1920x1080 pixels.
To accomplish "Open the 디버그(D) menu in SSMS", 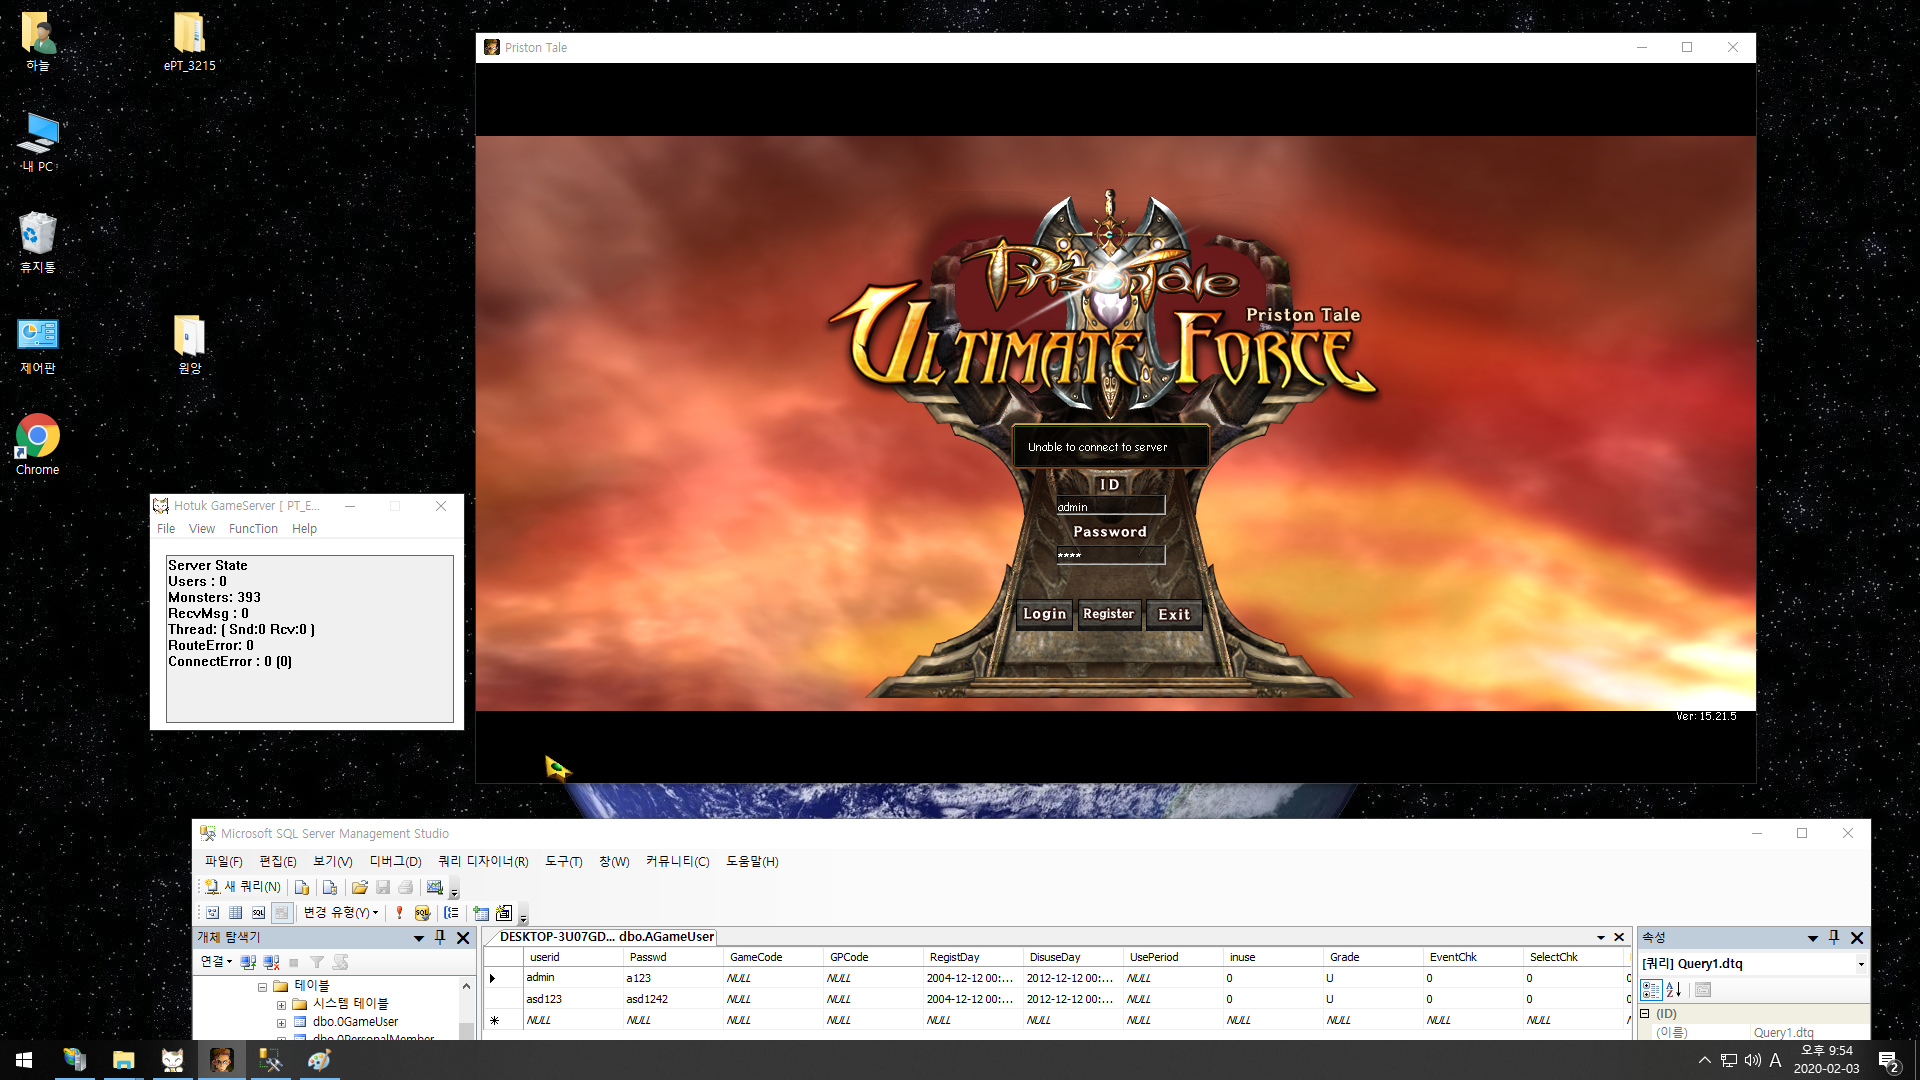I will (x=395, y=861).
